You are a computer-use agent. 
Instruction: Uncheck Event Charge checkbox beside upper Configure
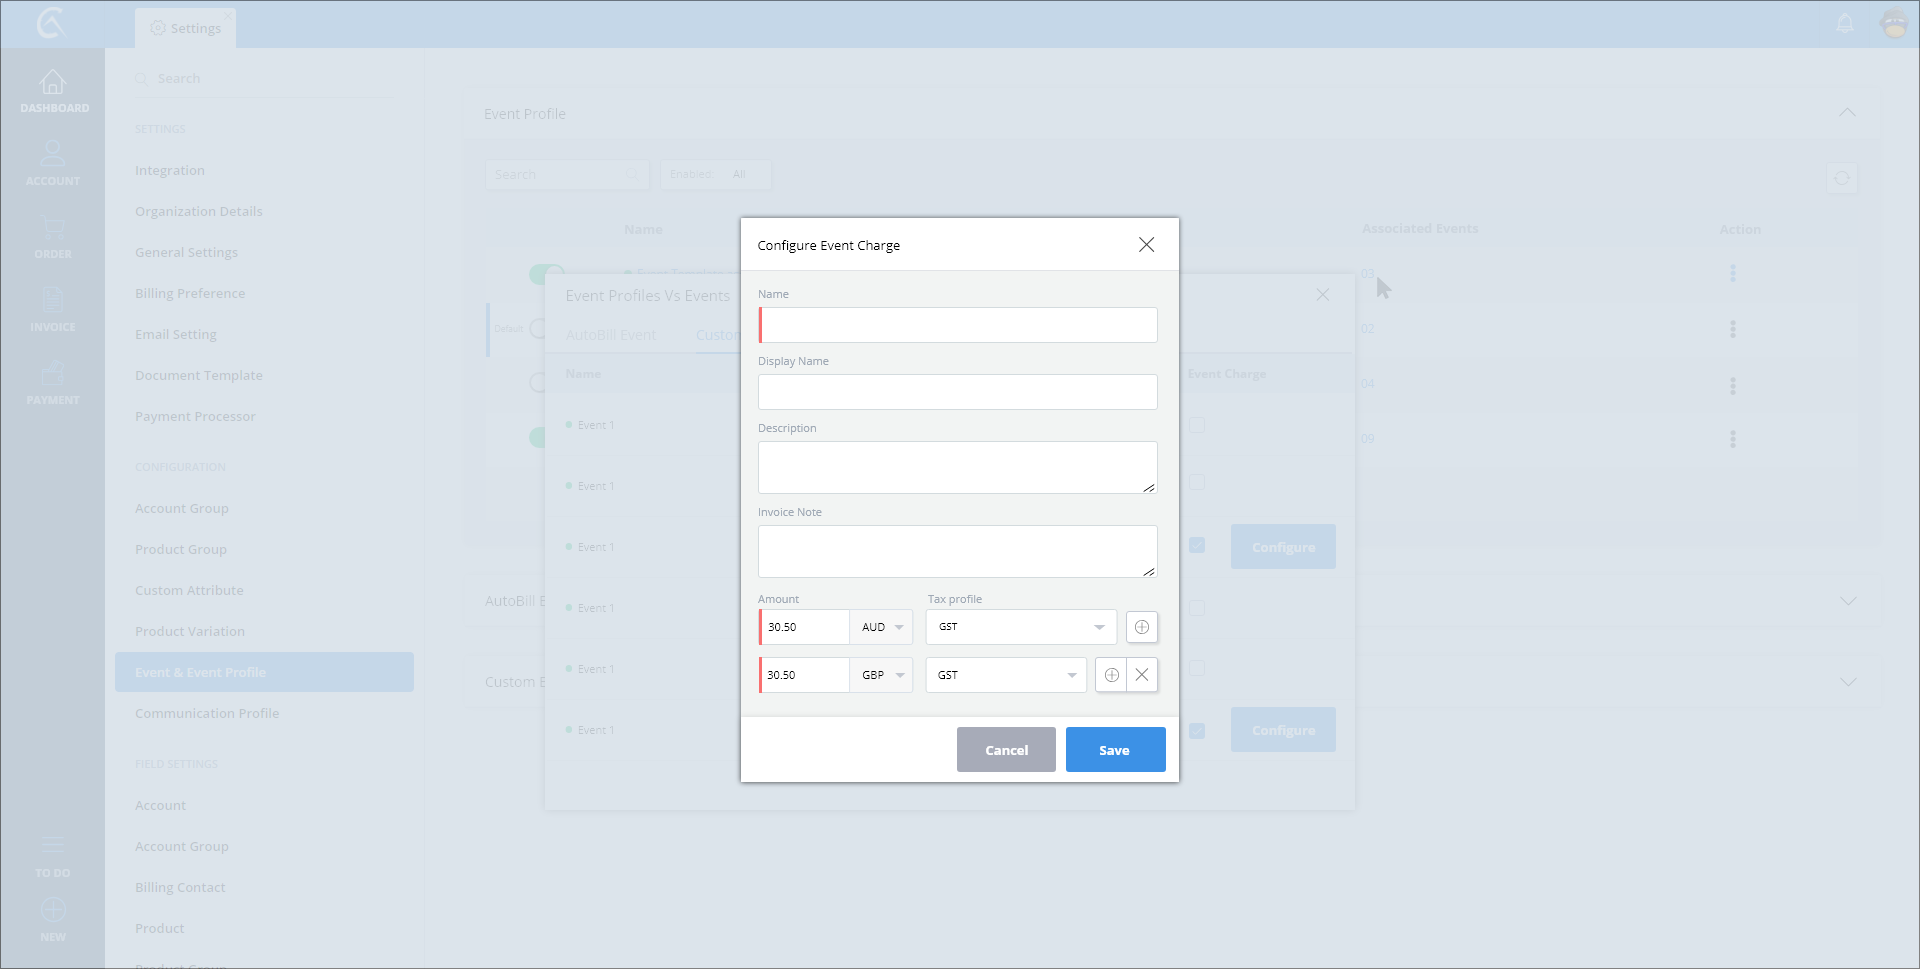coord(1197,546)
